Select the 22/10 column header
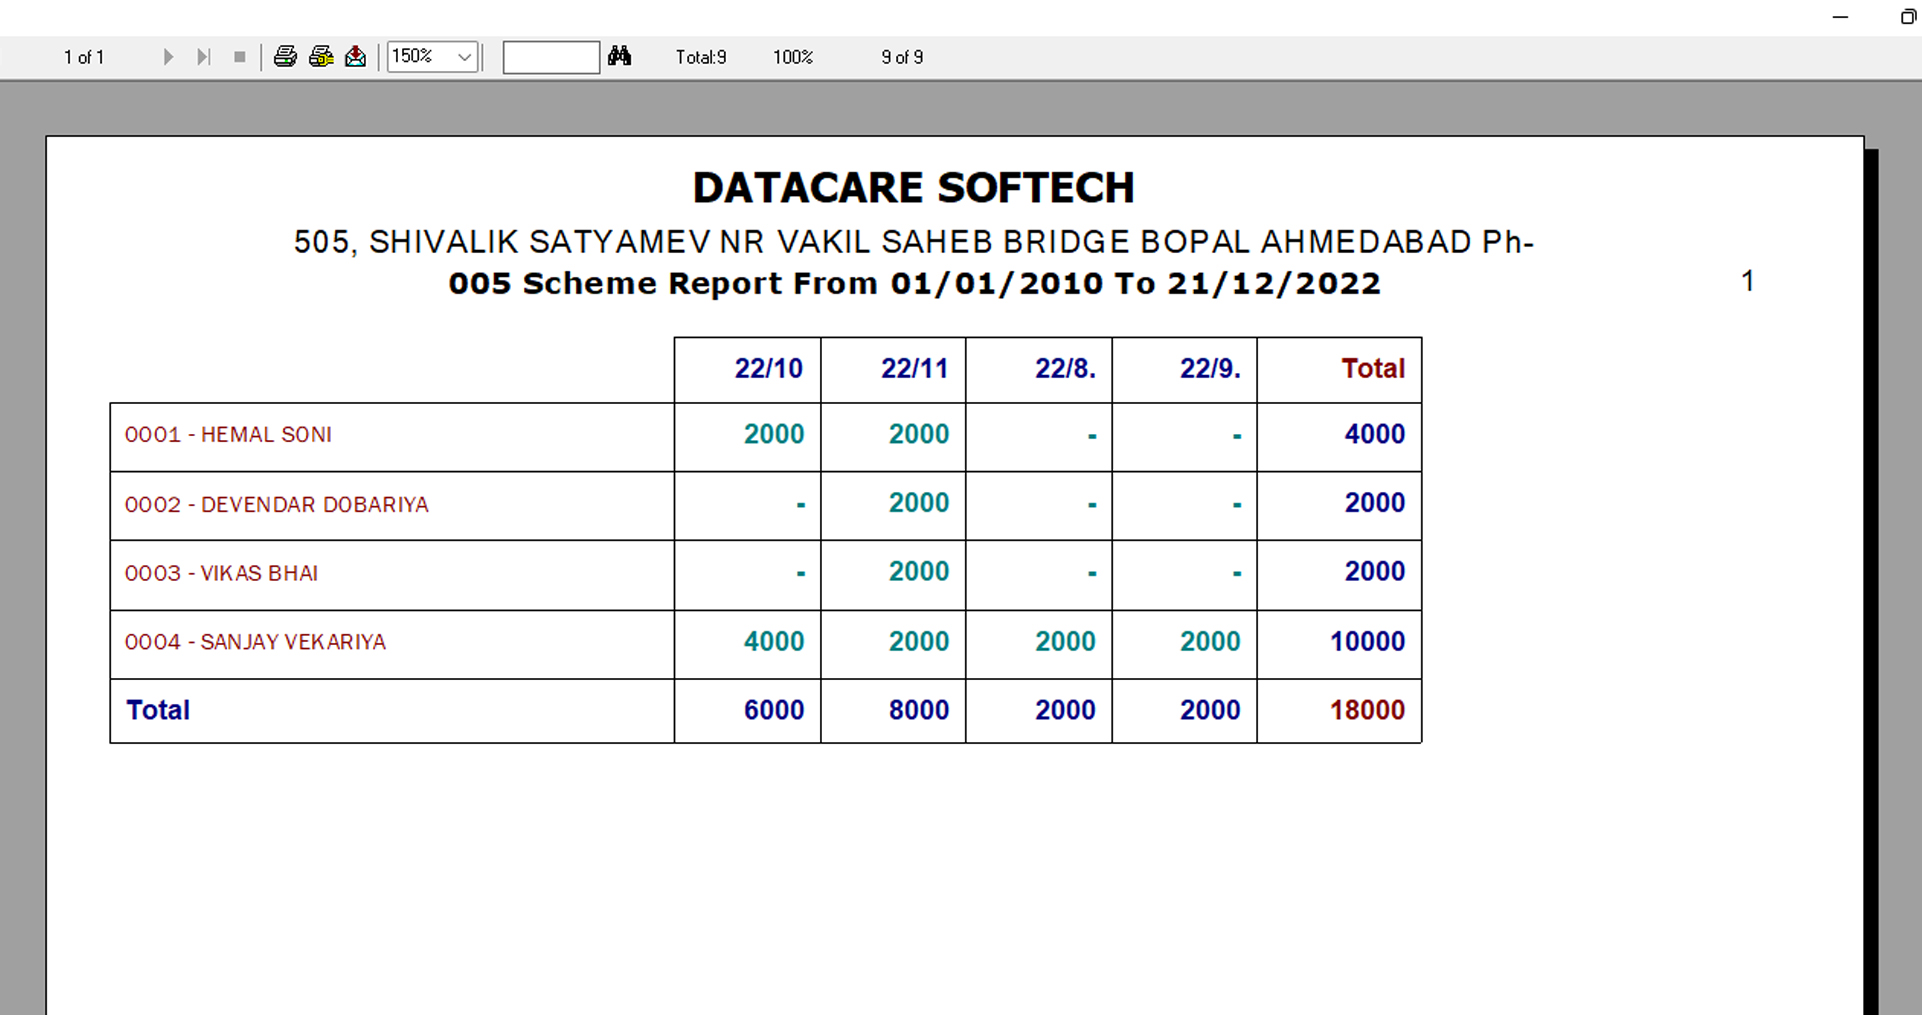Viewport: 1922px width, 1015px height. pyautogui.click(x=769, y=369)
